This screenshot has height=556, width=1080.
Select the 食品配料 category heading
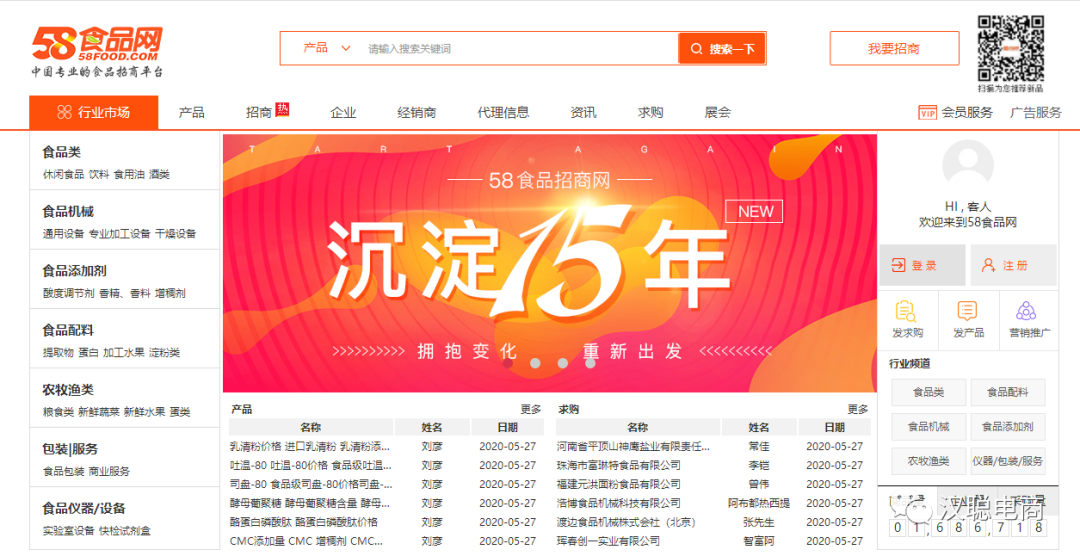coord(68,330)
